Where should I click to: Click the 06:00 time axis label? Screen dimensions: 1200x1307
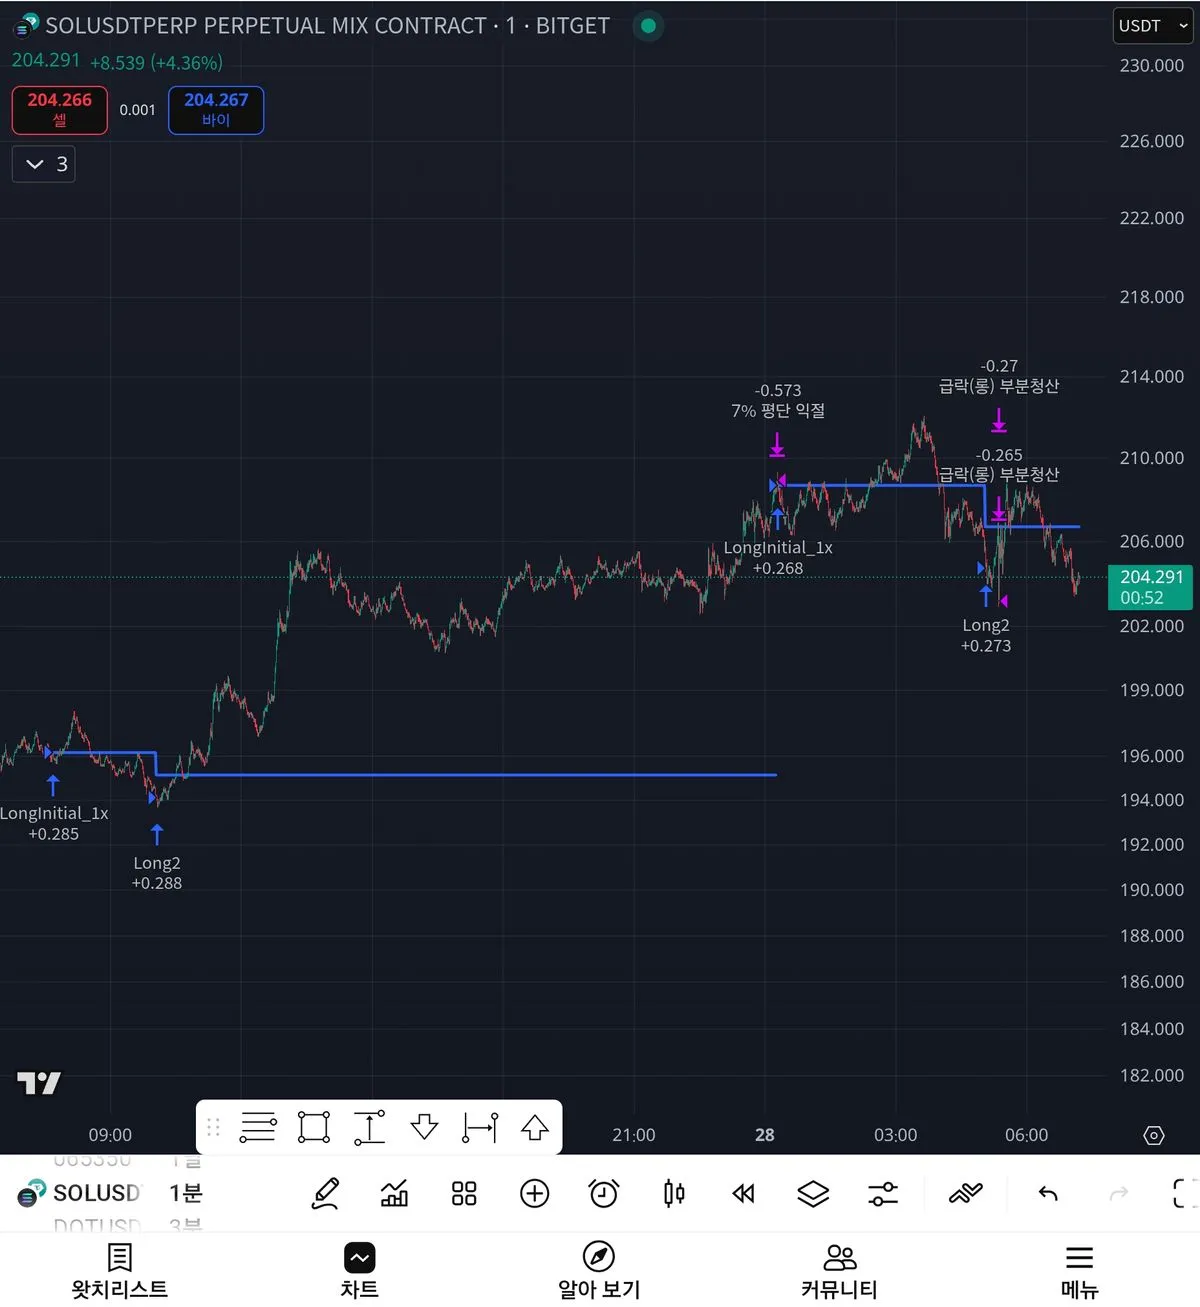pos(1027,1135)
